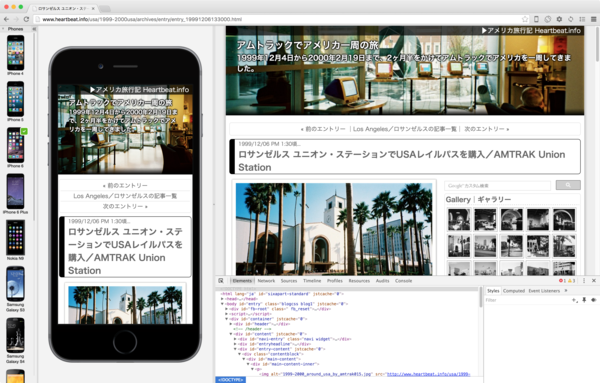Click the DOCTYPE breadcrumb at the bottom
The image size is (600, 383).
230,380
